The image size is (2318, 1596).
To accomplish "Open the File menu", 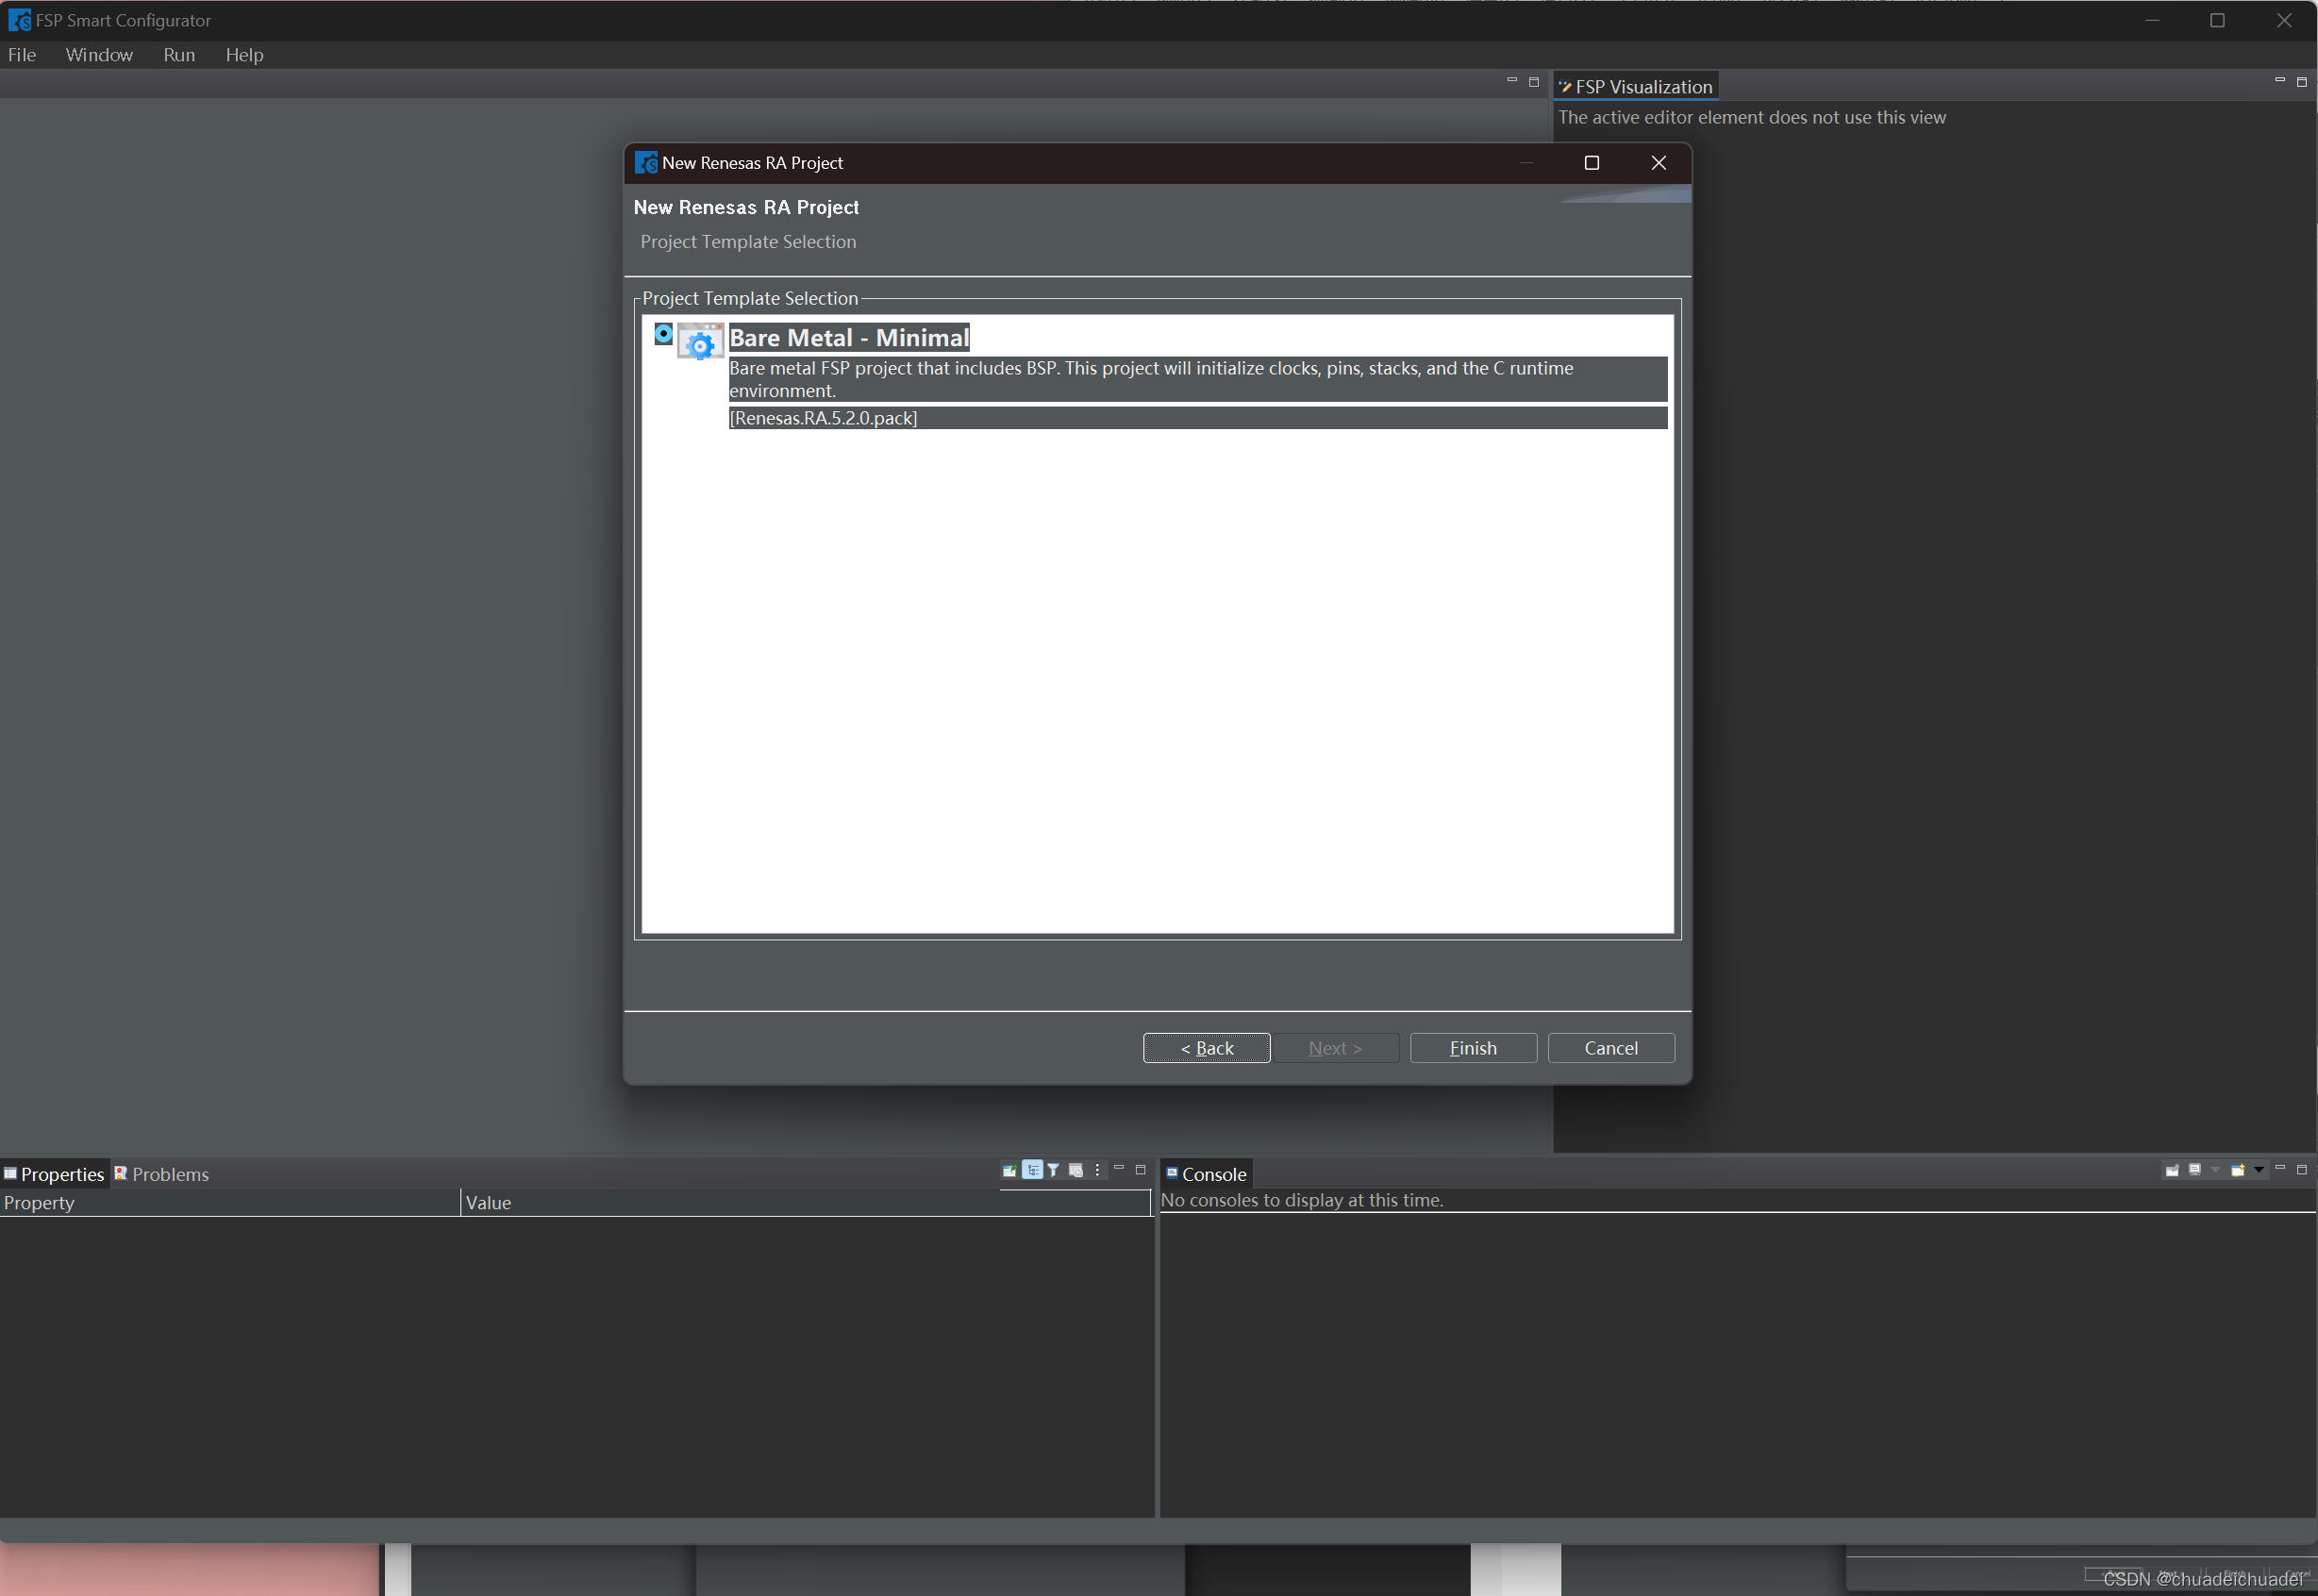I will (x=22, y=55).
